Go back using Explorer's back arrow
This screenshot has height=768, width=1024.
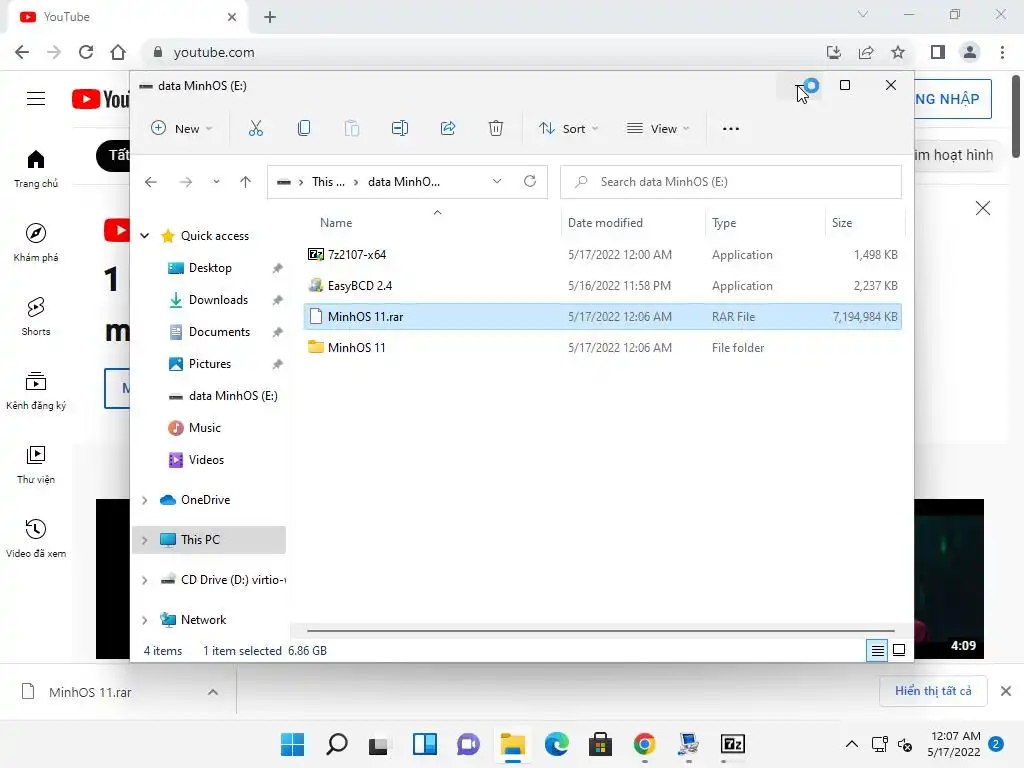[151, 182]
